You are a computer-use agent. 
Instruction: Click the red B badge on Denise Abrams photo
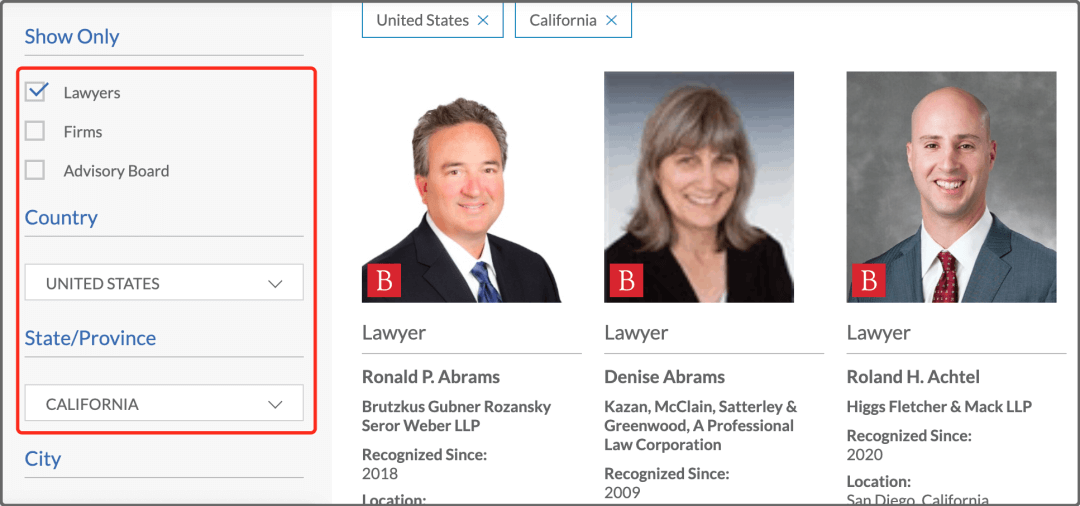[x=626, y=280]
